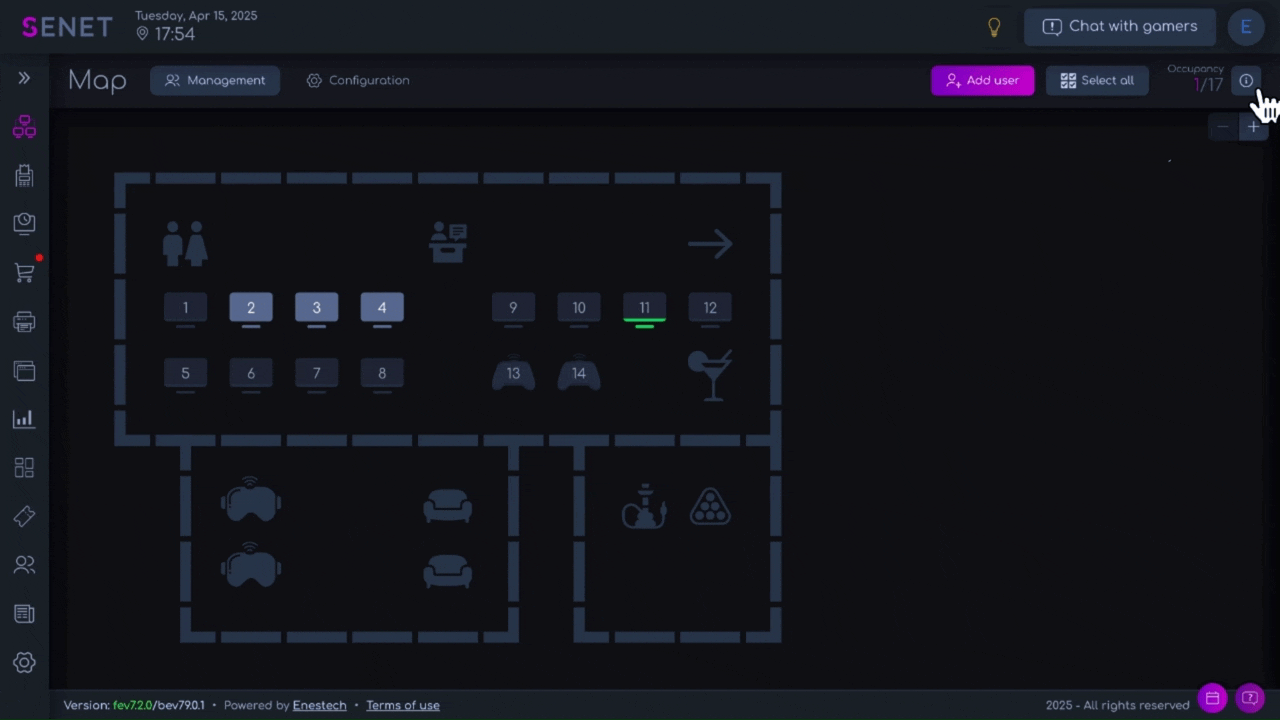Select gamepad console station 13
The image size is (1280, 720).
(513, 374)
